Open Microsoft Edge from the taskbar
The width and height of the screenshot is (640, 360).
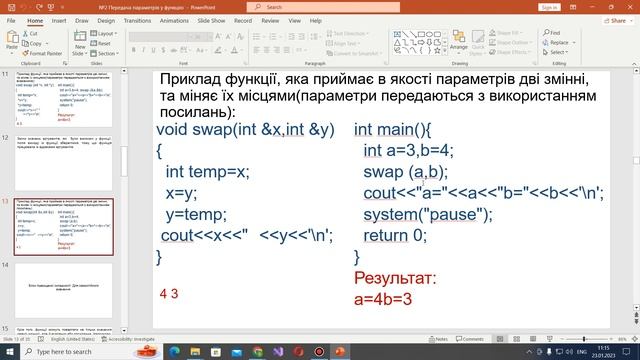pos(174,351)
